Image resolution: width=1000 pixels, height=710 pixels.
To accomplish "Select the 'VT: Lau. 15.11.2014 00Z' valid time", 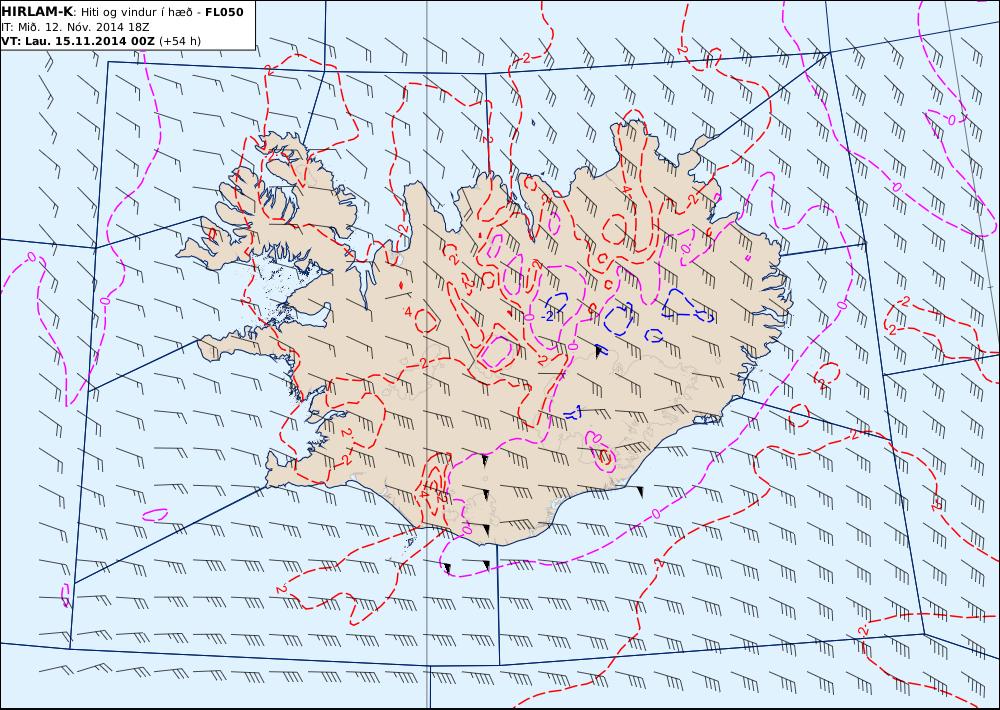I will click(x=78, y=41).
